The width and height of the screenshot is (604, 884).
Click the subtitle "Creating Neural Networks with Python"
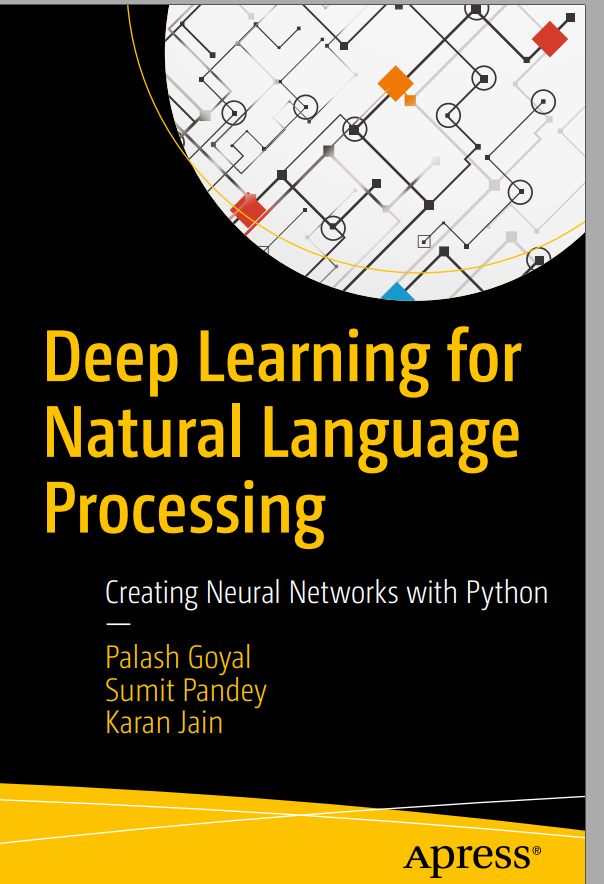(x=326, y=593)
